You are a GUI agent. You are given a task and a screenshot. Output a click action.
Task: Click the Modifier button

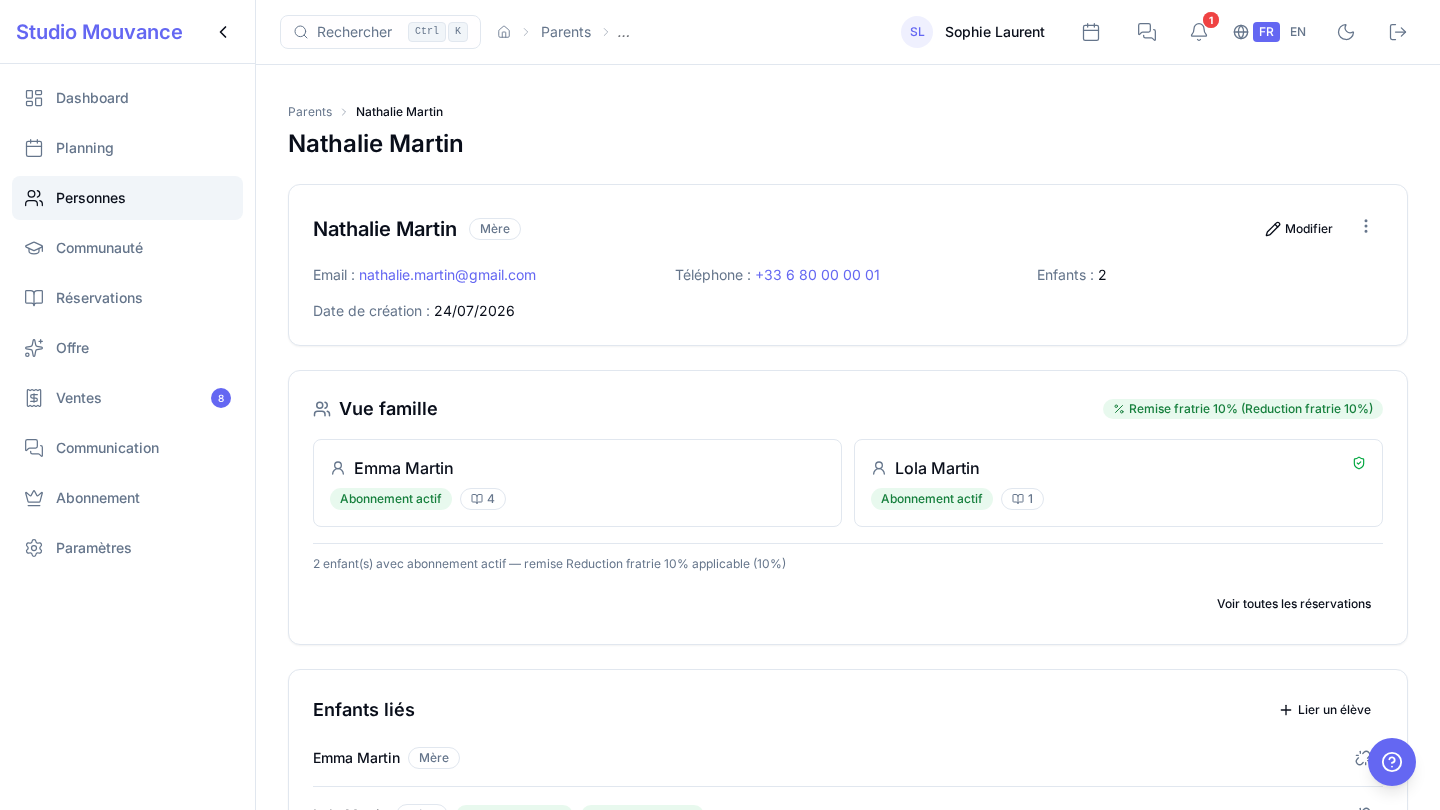pyautogui.click(x=1299, y=229)
